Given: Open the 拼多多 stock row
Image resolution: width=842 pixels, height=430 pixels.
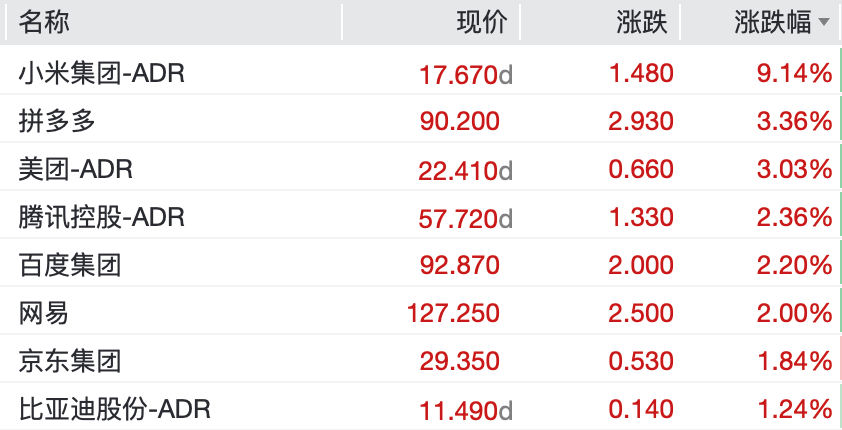Looking at the screenshot, I should (421, 120).
